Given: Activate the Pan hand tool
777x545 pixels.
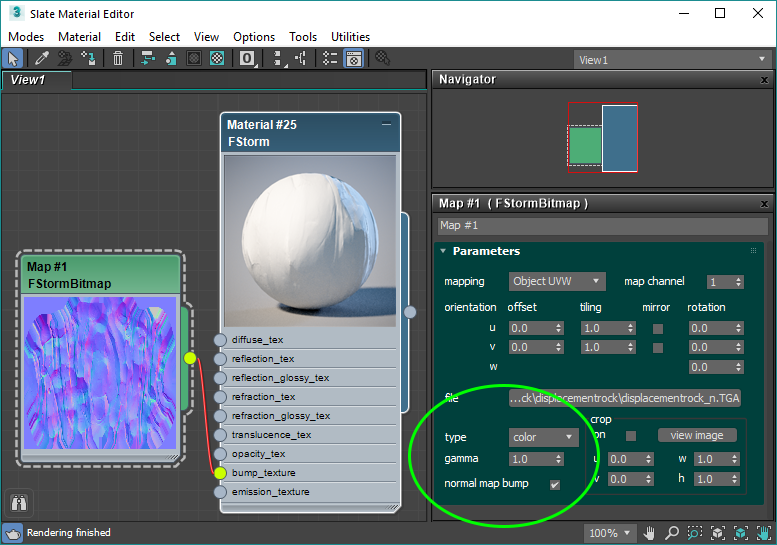Looking at the screenshot, I should point(649,533).
